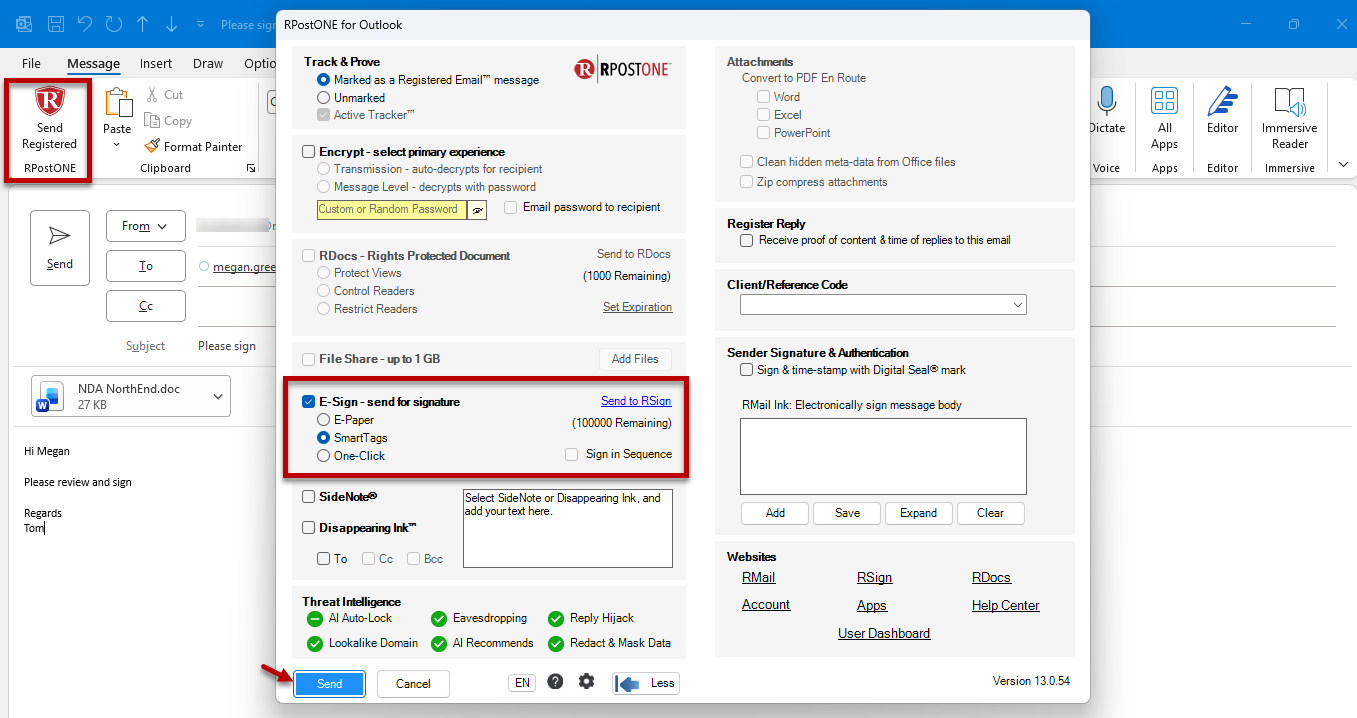Screen dimensions: 1357x718
Task: Open the NDA NorthEnd.doc attachment dropdown arrow
Action: [x=218, y=397]
